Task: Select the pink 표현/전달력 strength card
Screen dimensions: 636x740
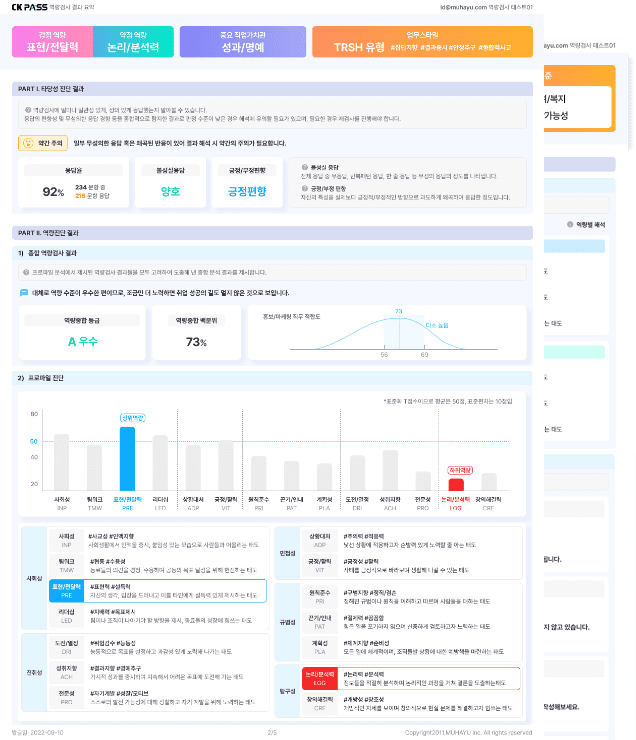Action: tap(52, 42)
